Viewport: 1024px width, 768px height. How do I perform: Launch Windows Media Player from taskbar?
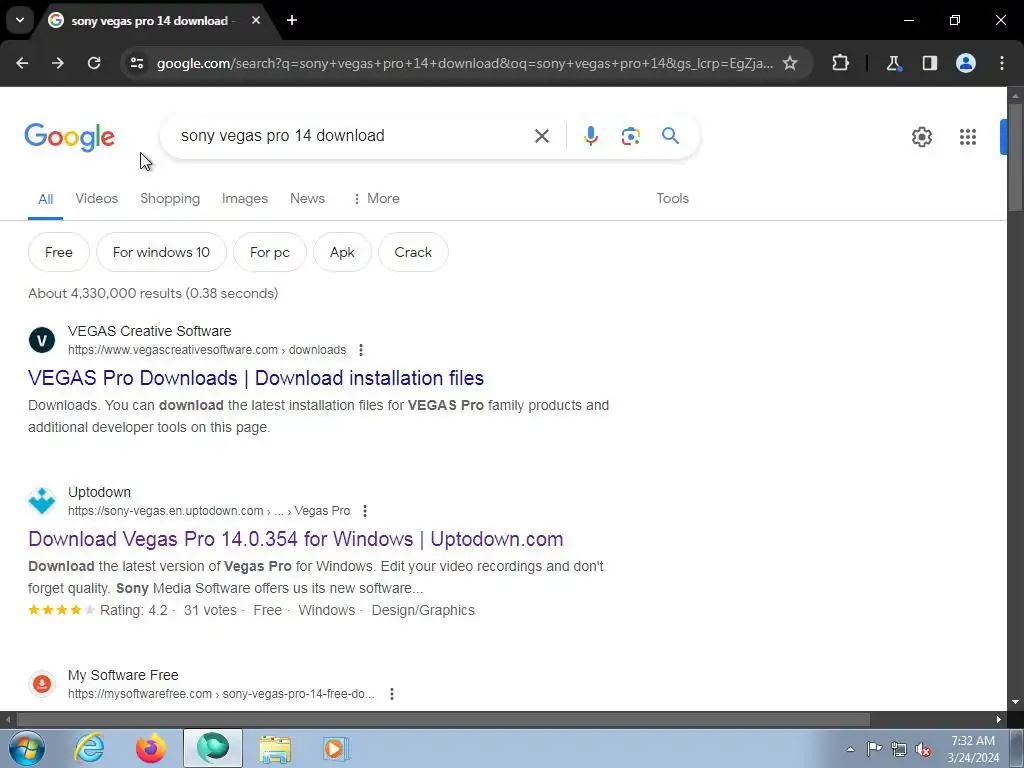pos(336,748)
